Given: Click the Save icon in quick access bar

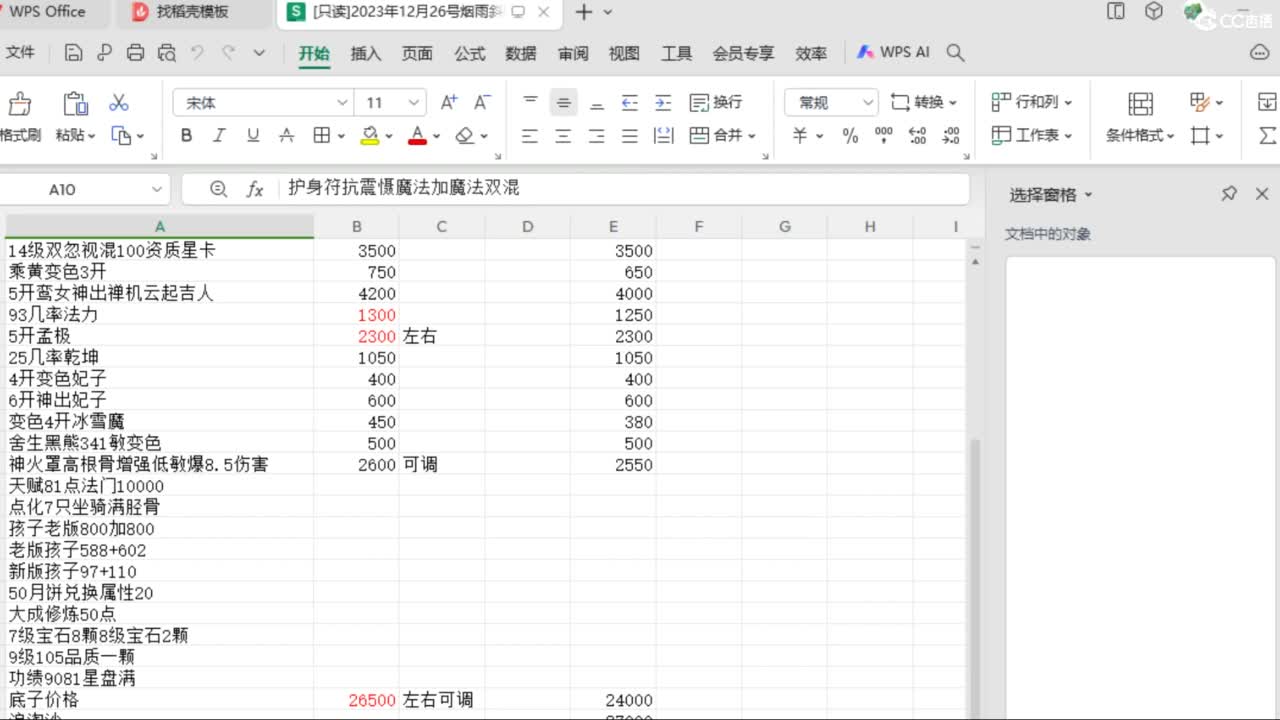Looking at the screenshot, I should point(73,53).
